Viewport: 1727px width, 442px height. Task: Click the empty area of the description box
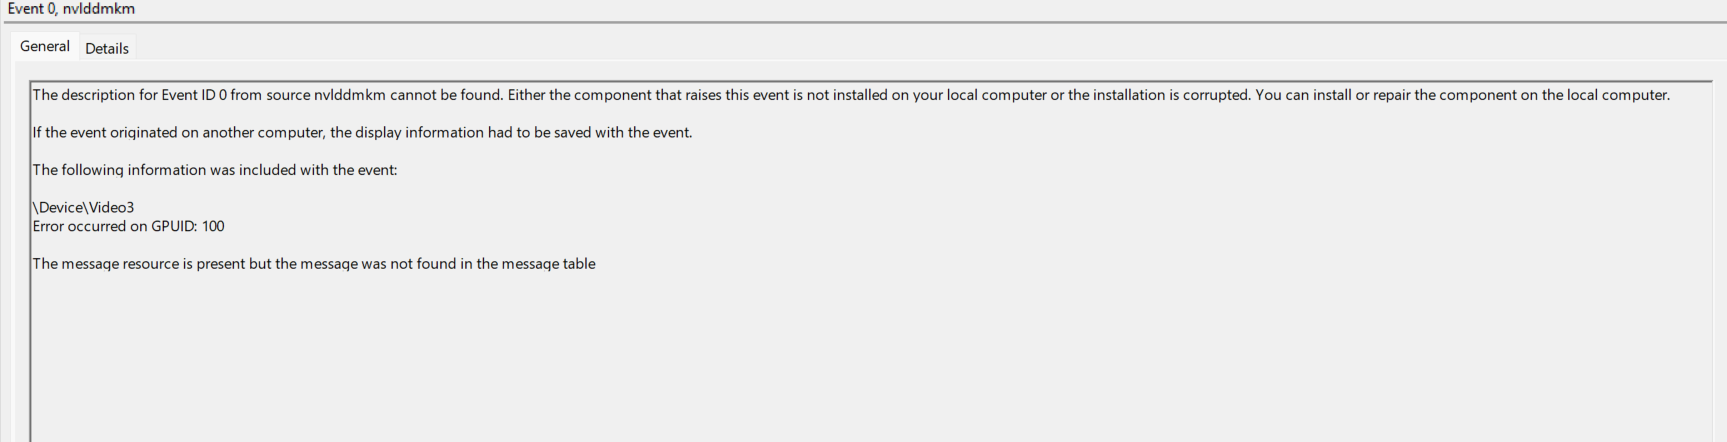pyautogui.click(x=870, y=360)
